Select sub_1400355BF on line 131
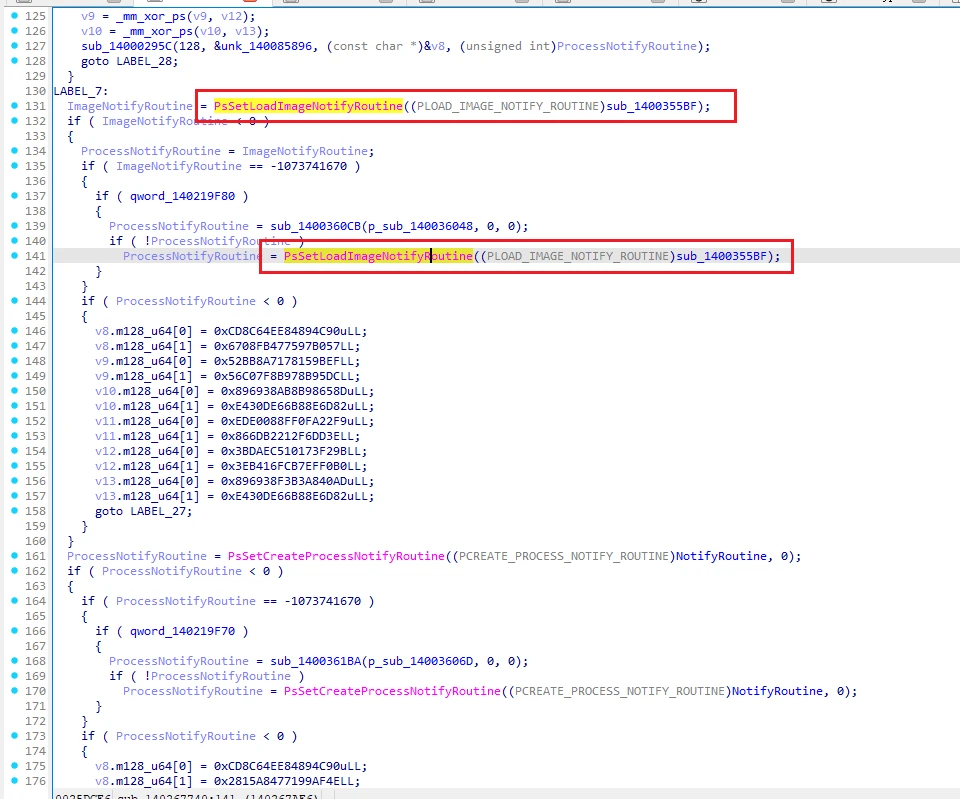 pos(651,106)
